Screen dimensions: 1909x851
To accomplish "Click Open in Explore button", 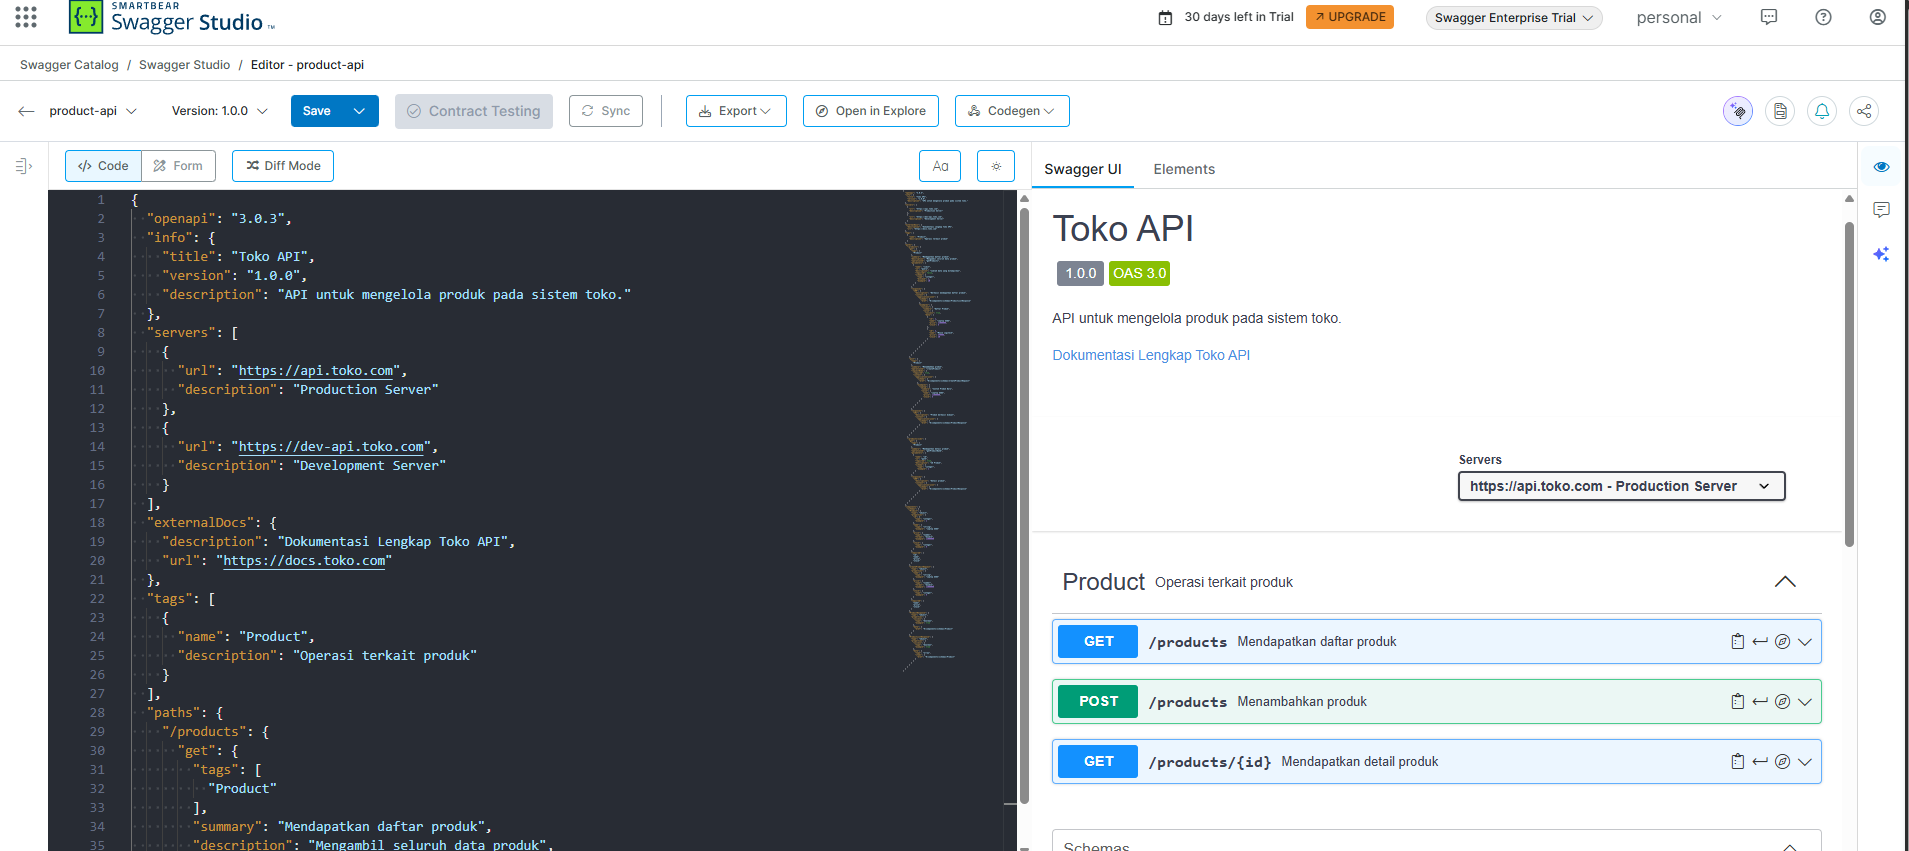I will tap(871, 111).
